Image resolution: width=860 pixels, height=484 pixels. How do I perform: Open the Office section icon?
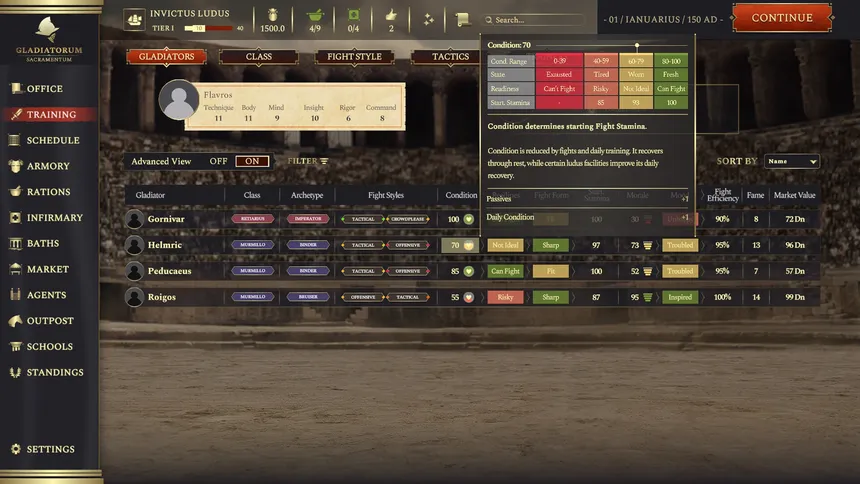point(16,88)
